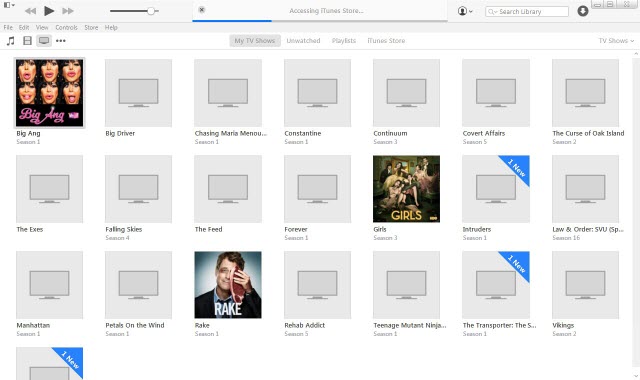Open the Downloads arrow icon
The width and height of the screenshot is (640, 380).
[x=583, y=11]
